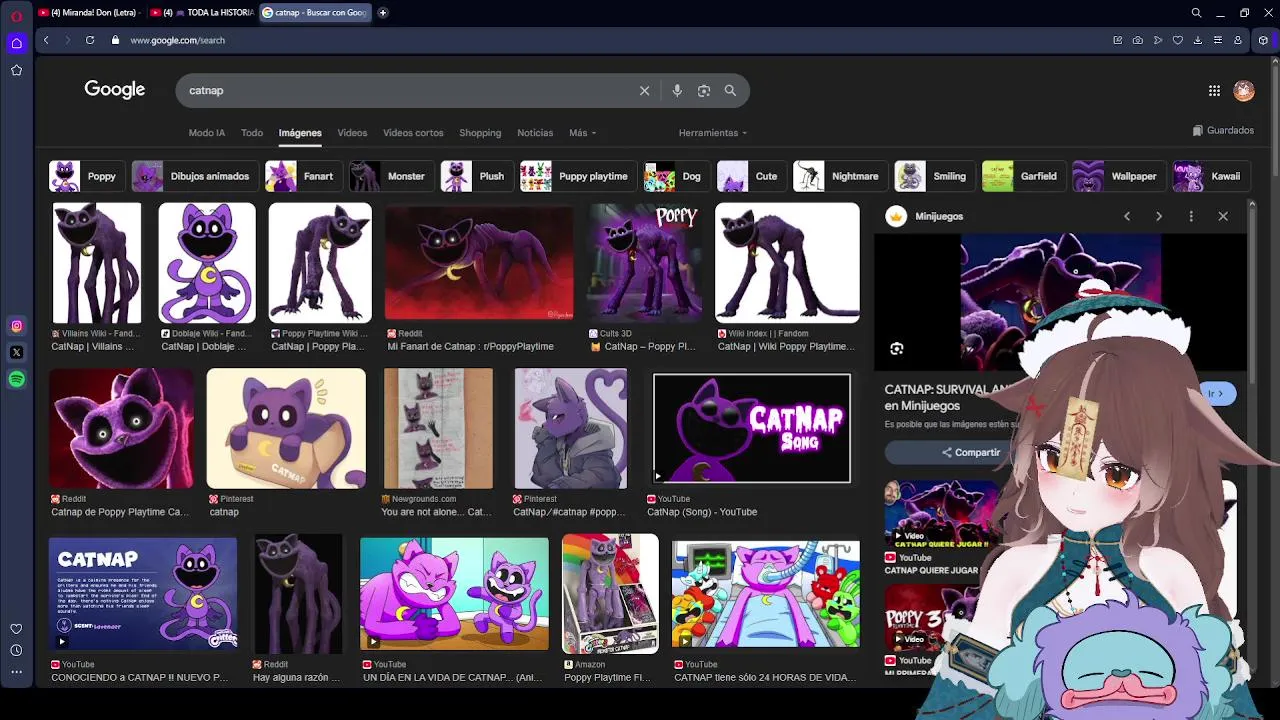Open Opera main menu logo

(x=16, y=14)
